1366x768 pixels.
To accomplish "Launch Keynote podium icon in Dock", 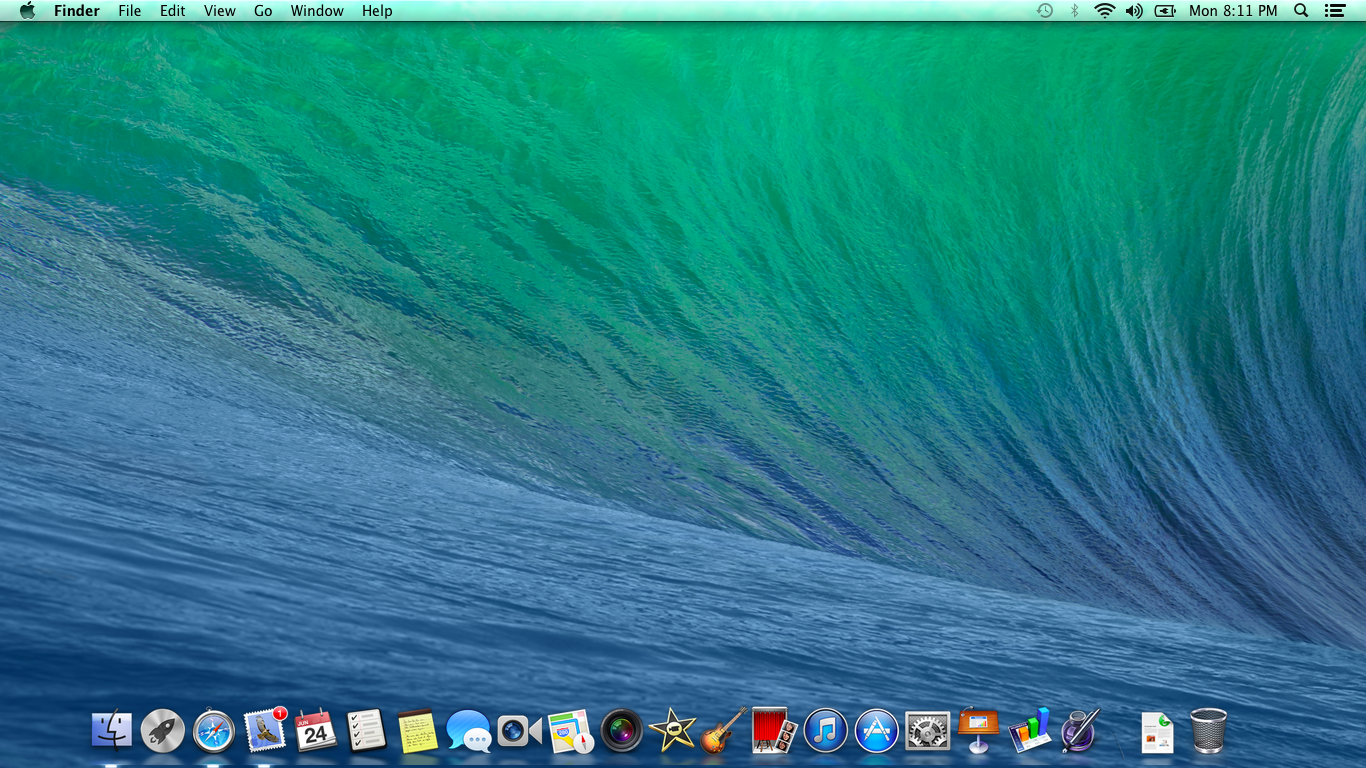I will coord(979,730).
